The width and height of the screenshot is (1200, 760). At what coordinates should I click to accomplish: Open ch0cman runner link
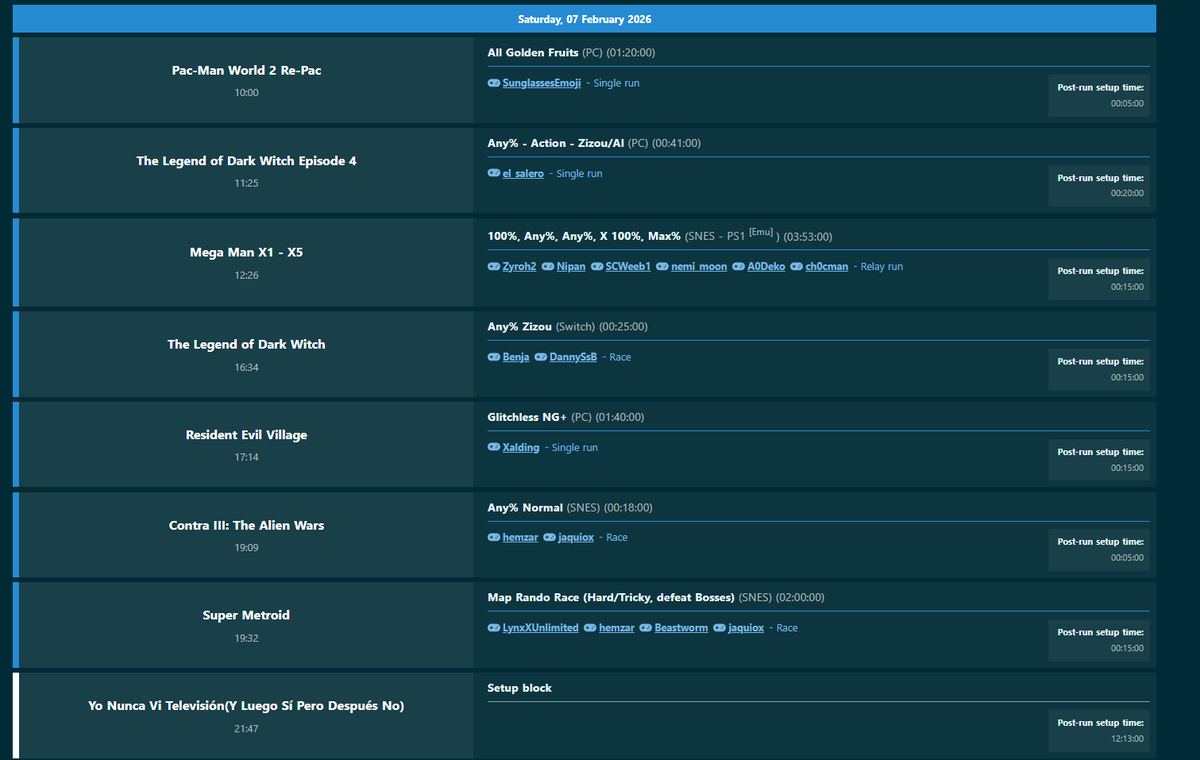(x=827, y=267)
